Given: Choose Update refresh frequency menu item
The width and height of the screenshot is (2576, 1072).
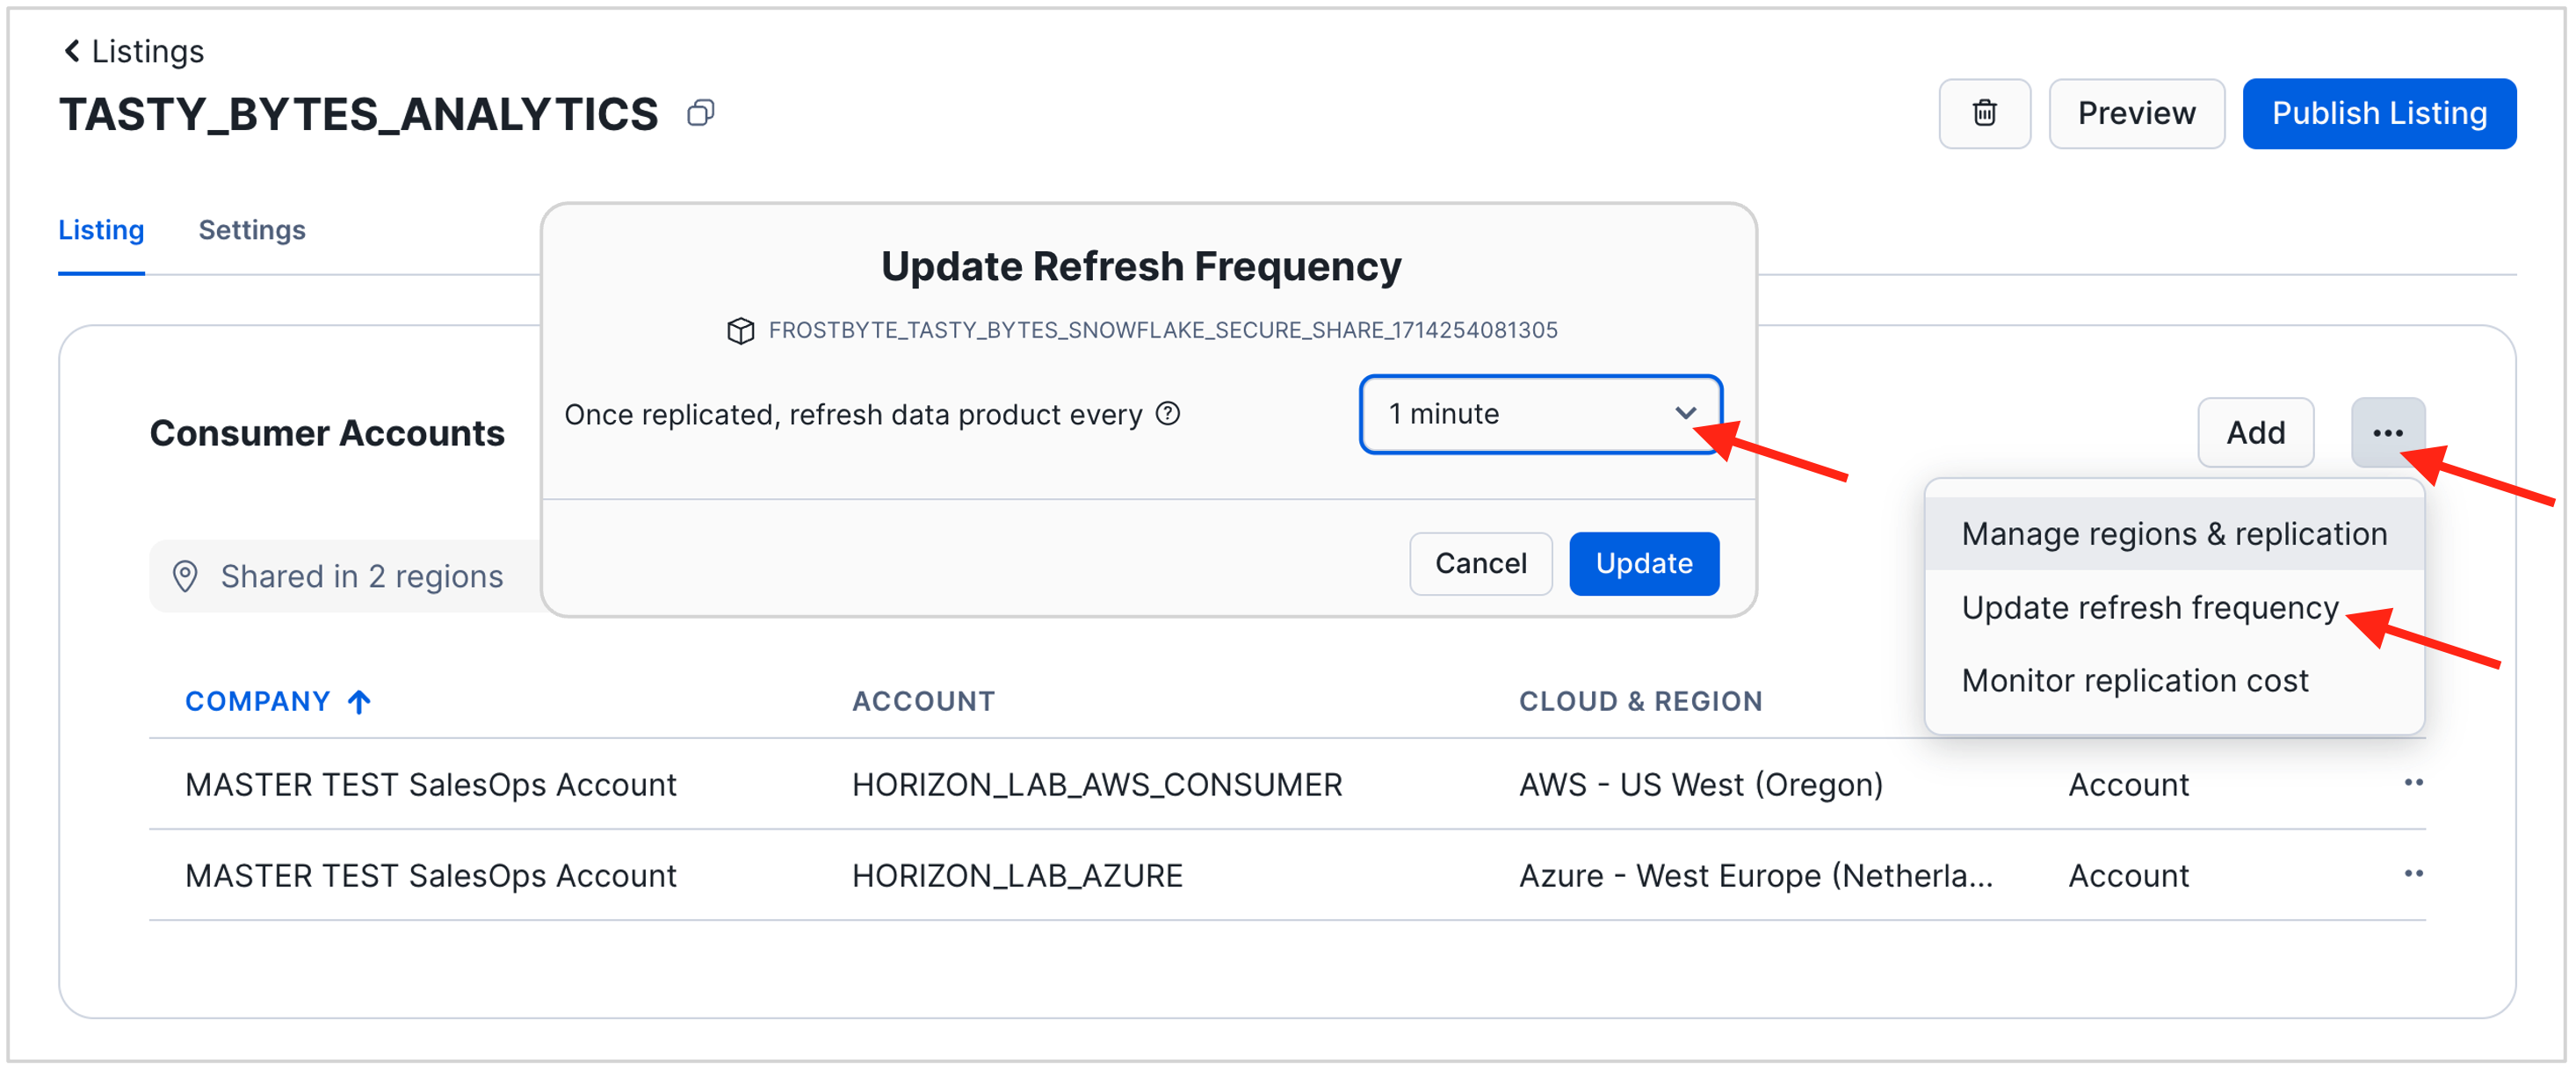Looking at the screenshot, I should click(x=2150, y=608).
